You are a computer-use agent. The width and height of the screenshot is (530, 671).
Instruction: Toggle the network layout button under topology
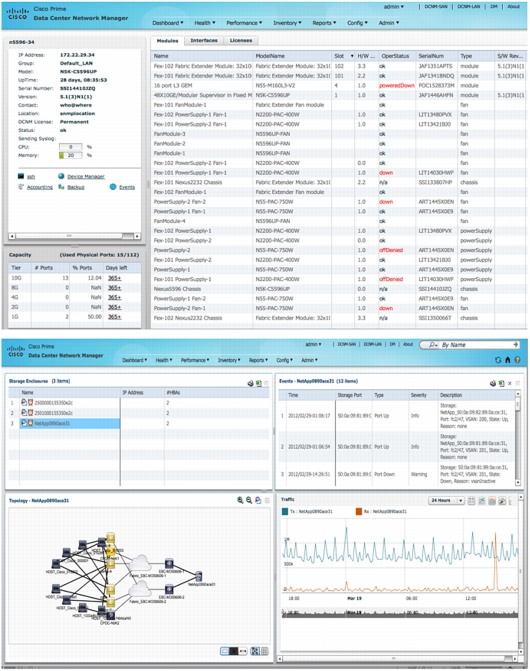point(255,651)
